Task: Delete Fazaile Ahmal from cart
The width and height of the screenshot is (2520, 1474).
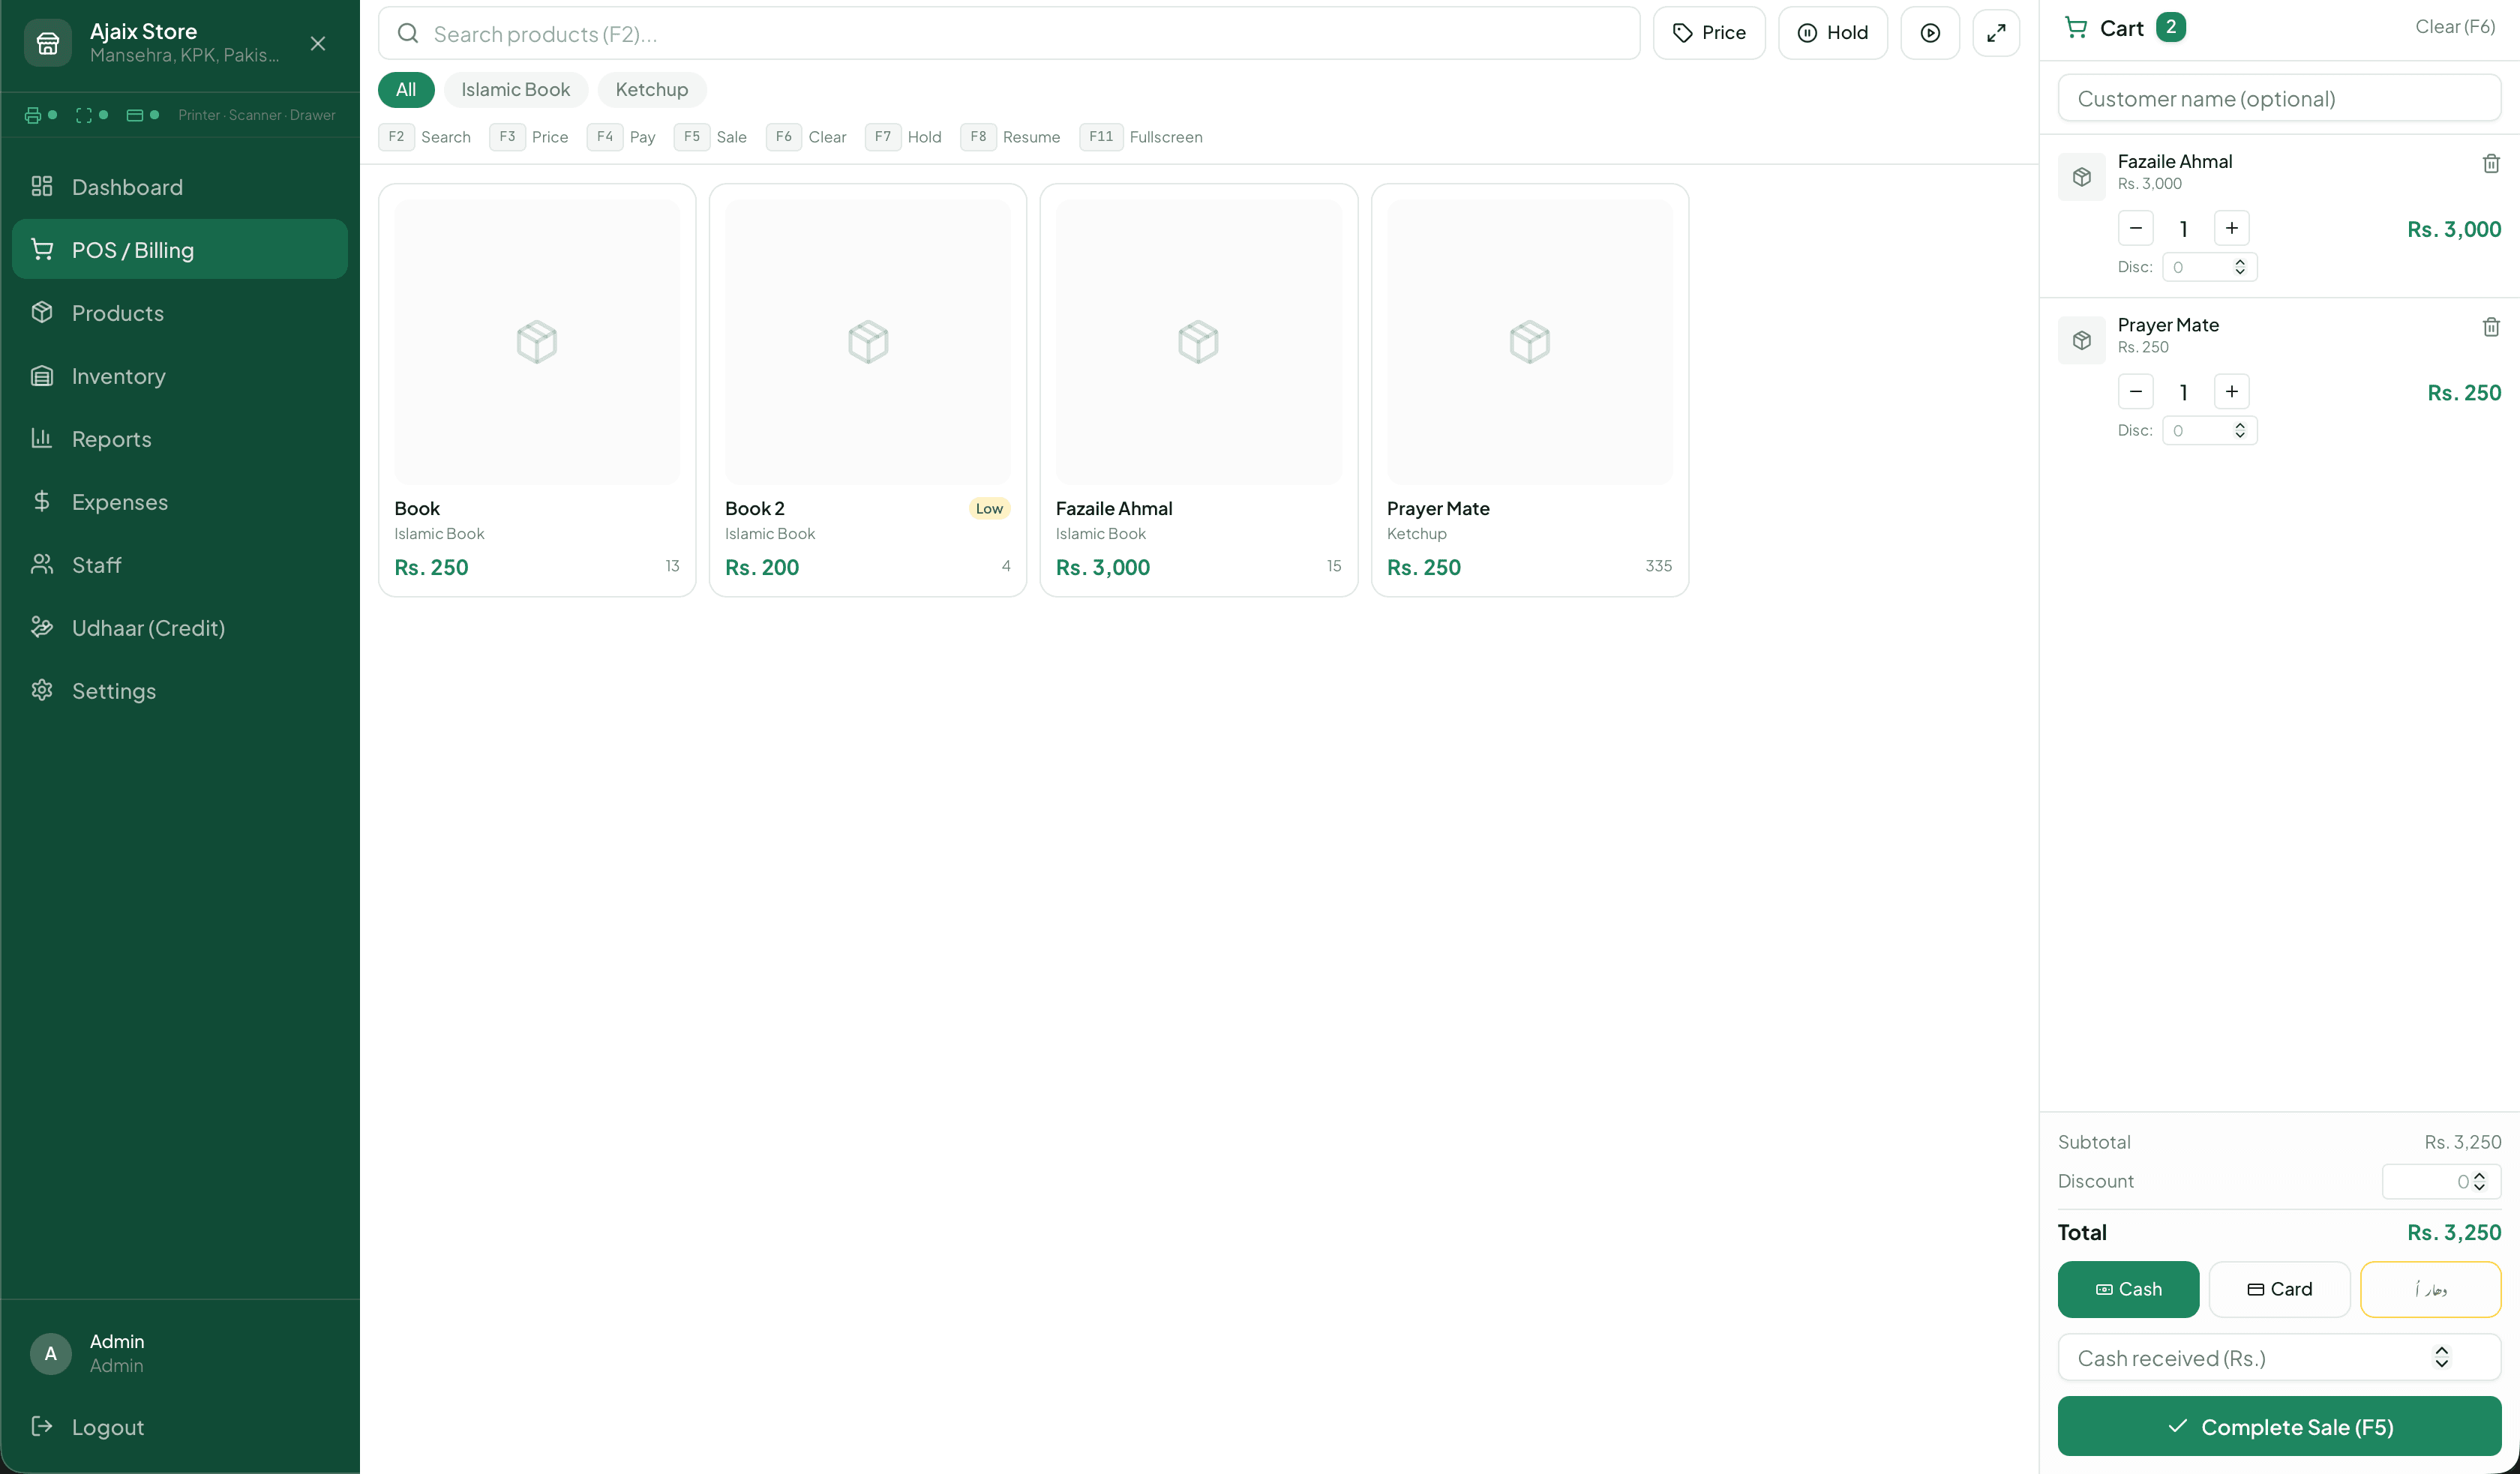Action: (2490, 163)
